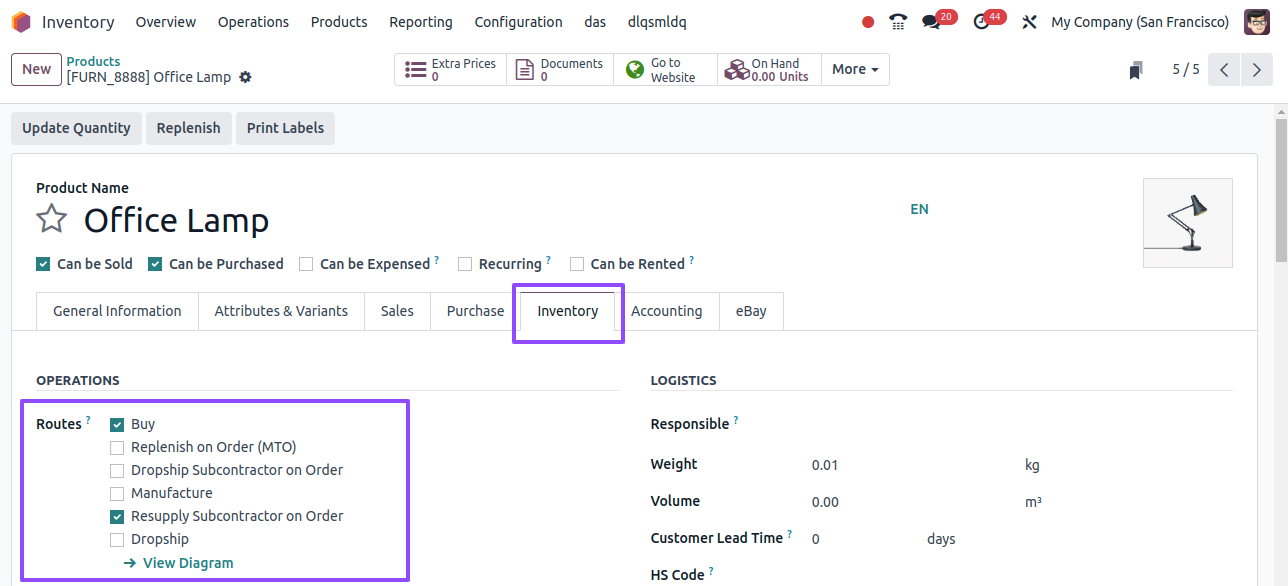1288x586 pixels.
Task: Click the help mark next to Responsible
Action: click(736, 420)
